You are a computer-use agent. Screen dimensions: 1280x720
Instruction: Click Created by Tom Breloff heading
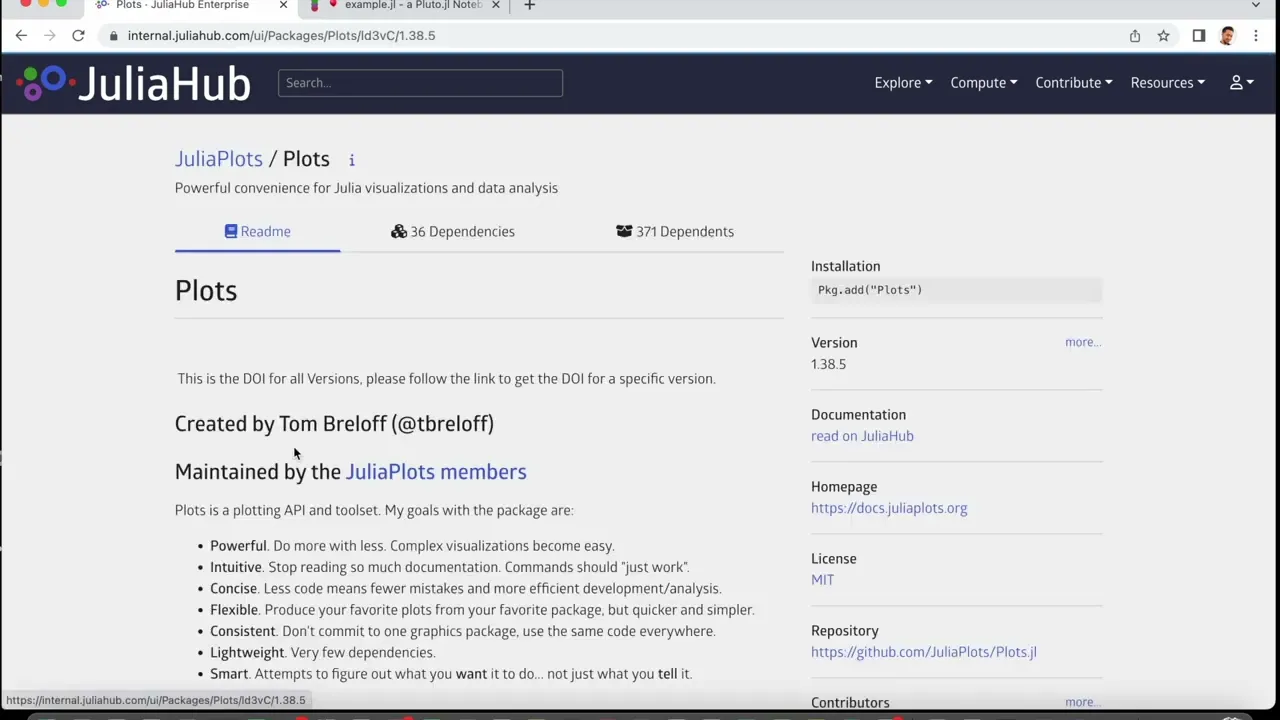[x=334, y=424]
